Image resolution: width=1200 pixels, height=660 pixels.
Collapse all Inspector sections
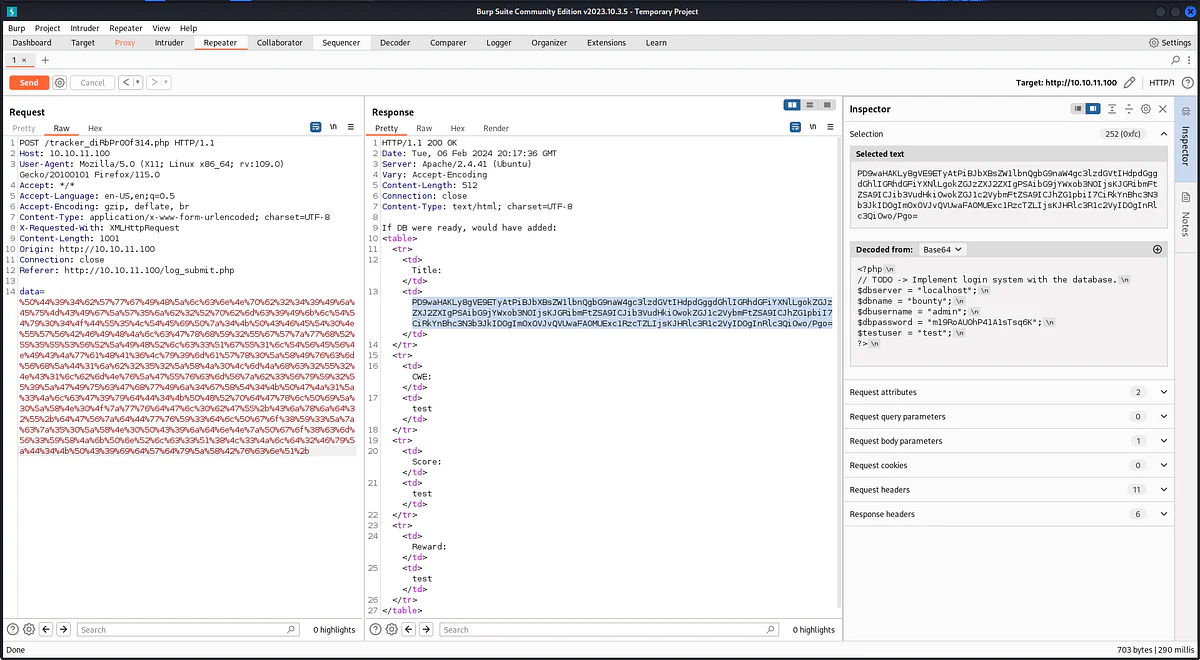1129,109
